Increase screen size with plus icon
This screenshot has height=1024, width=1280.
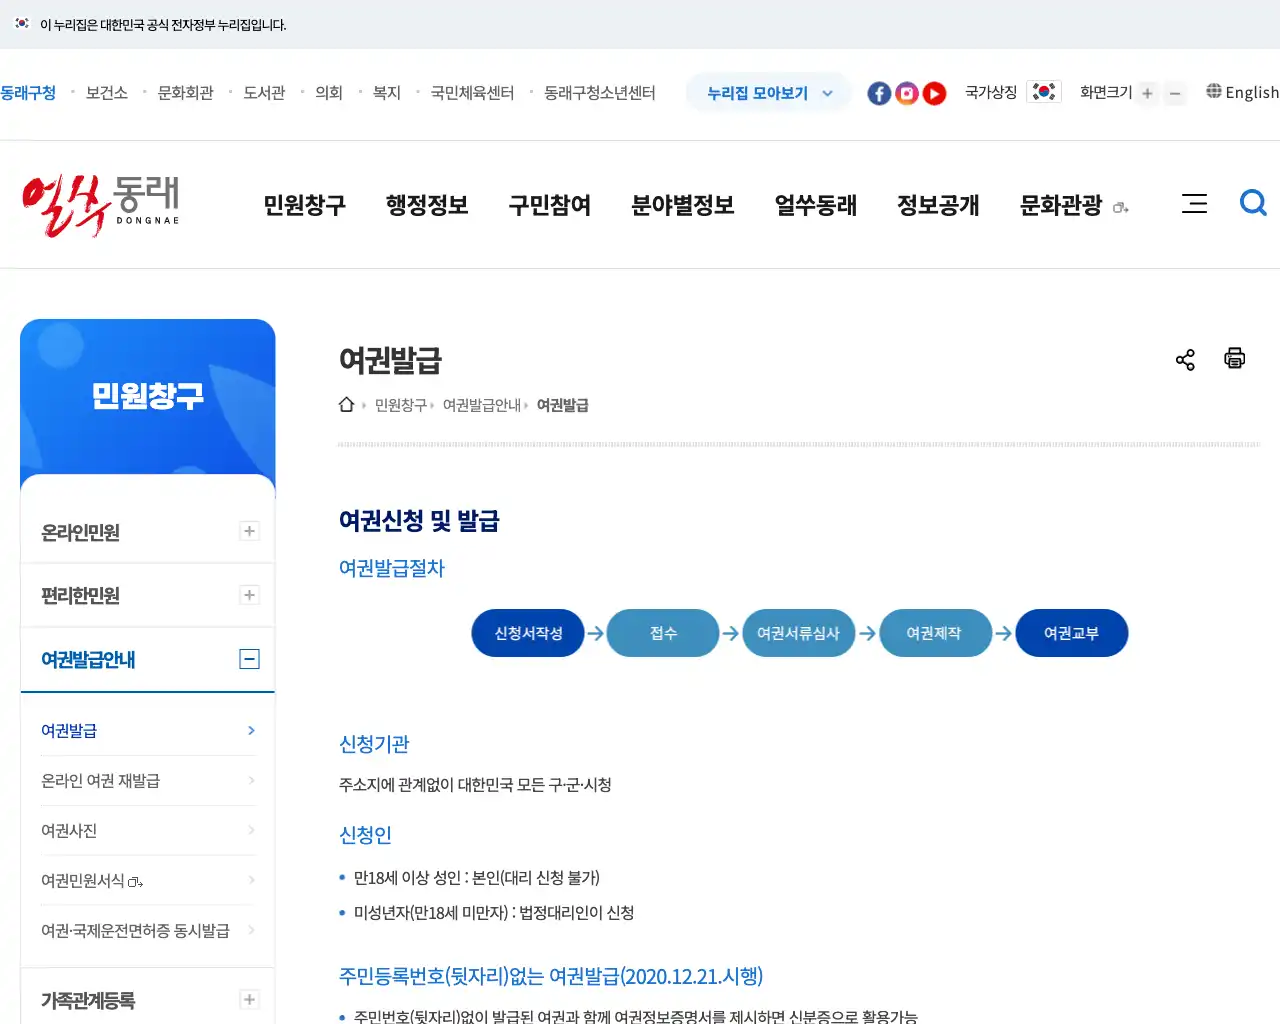tap(1147, 93)
